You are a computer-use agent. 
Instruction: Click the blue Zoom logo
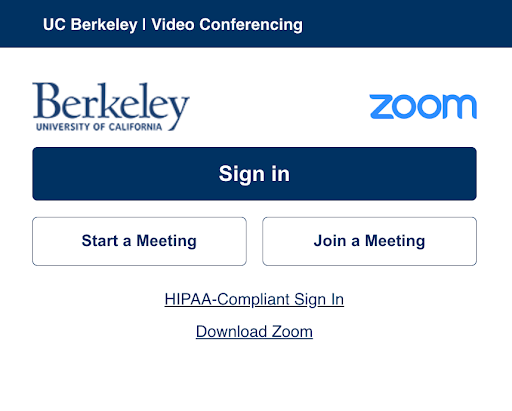coord(423,107)
